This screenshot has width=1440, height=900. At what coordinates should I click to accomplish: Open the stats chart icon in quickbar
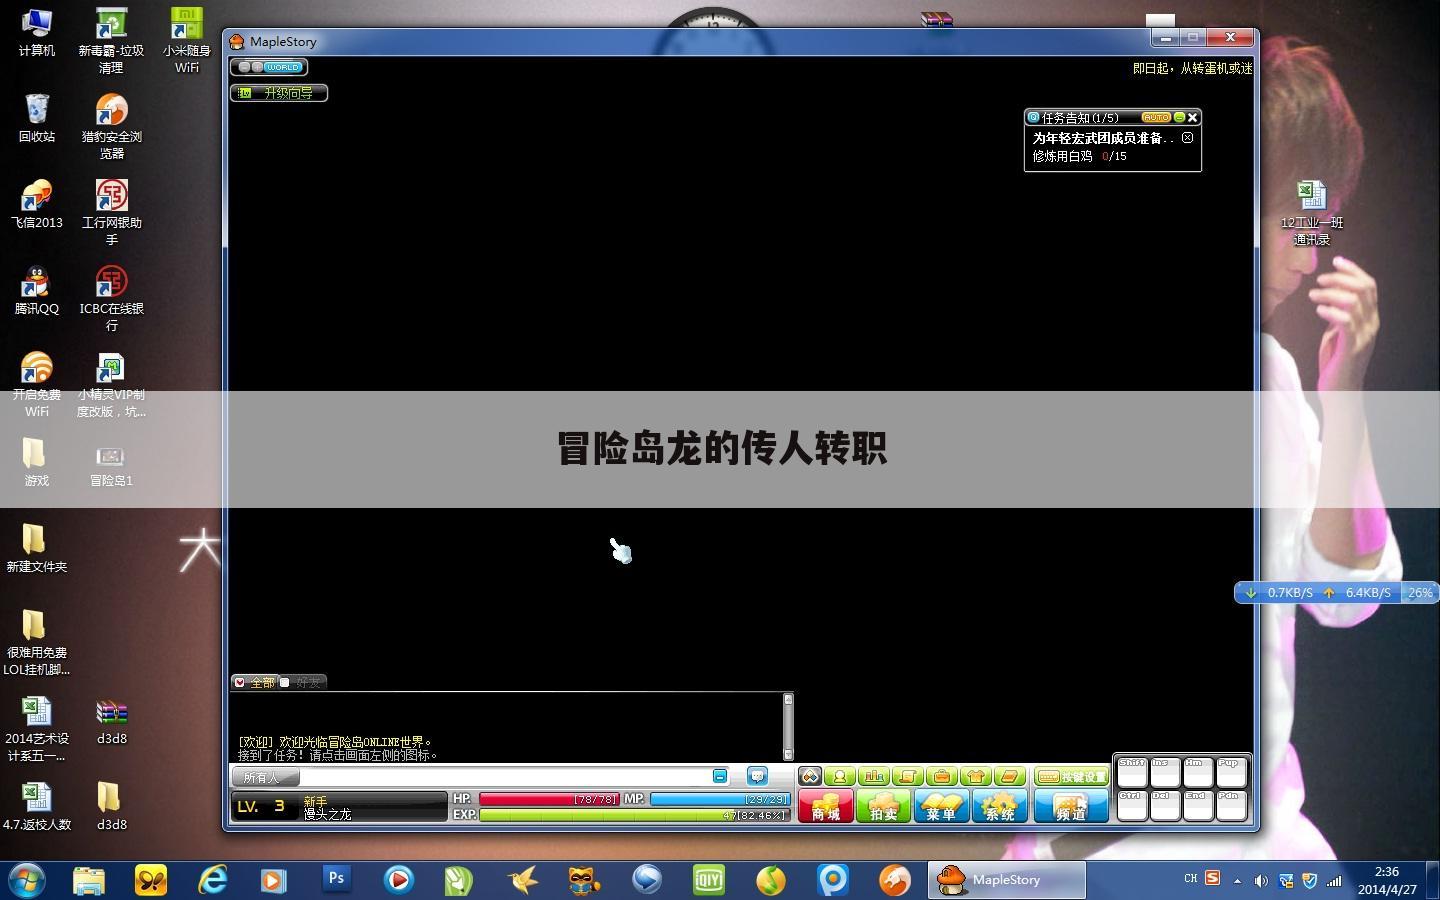point(874,777)
